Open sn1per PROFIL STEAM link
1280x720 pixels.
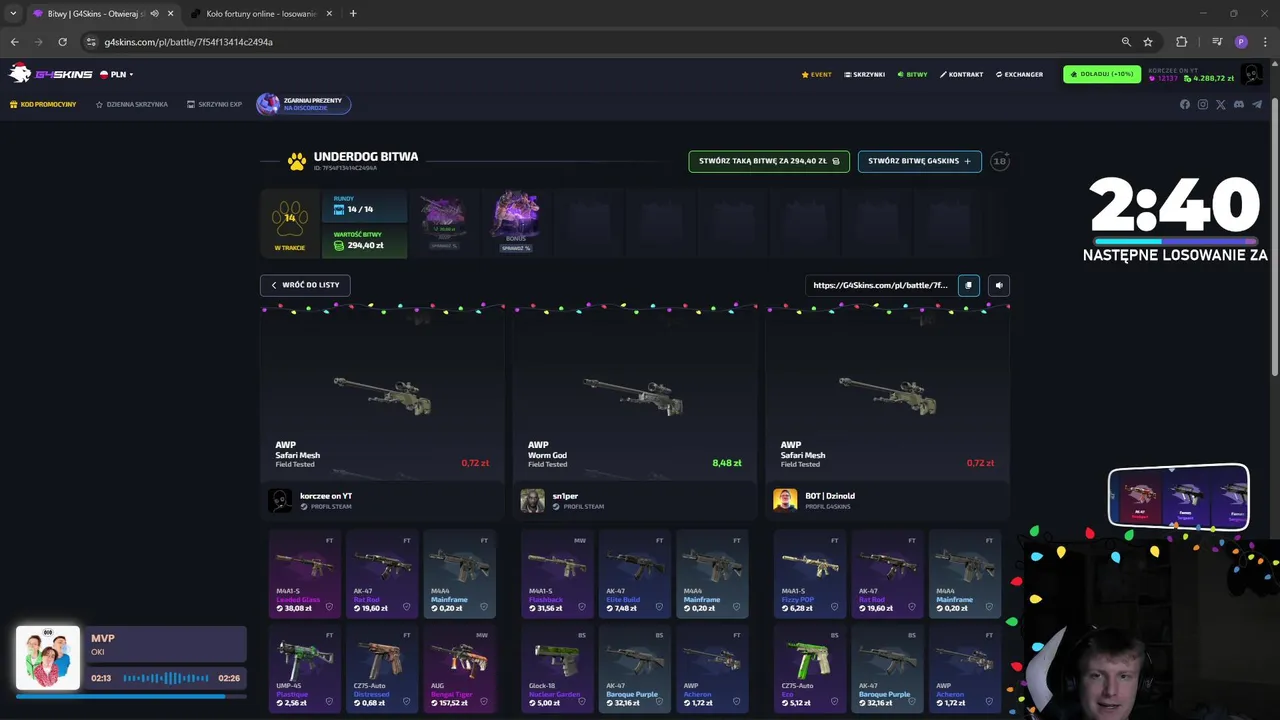(578, 507)
